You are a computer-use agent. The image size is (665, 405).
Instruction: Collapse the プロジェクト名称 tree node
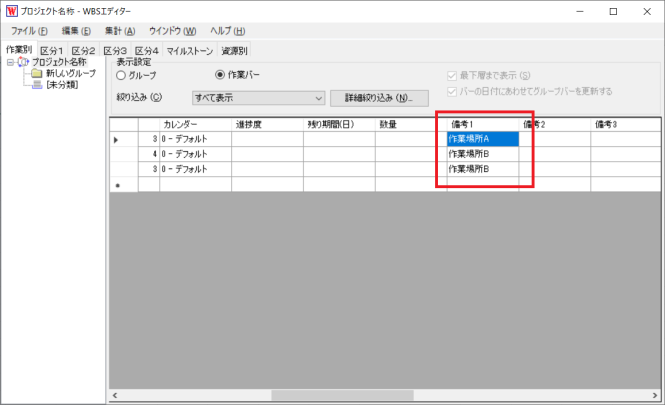click(9, 62)
